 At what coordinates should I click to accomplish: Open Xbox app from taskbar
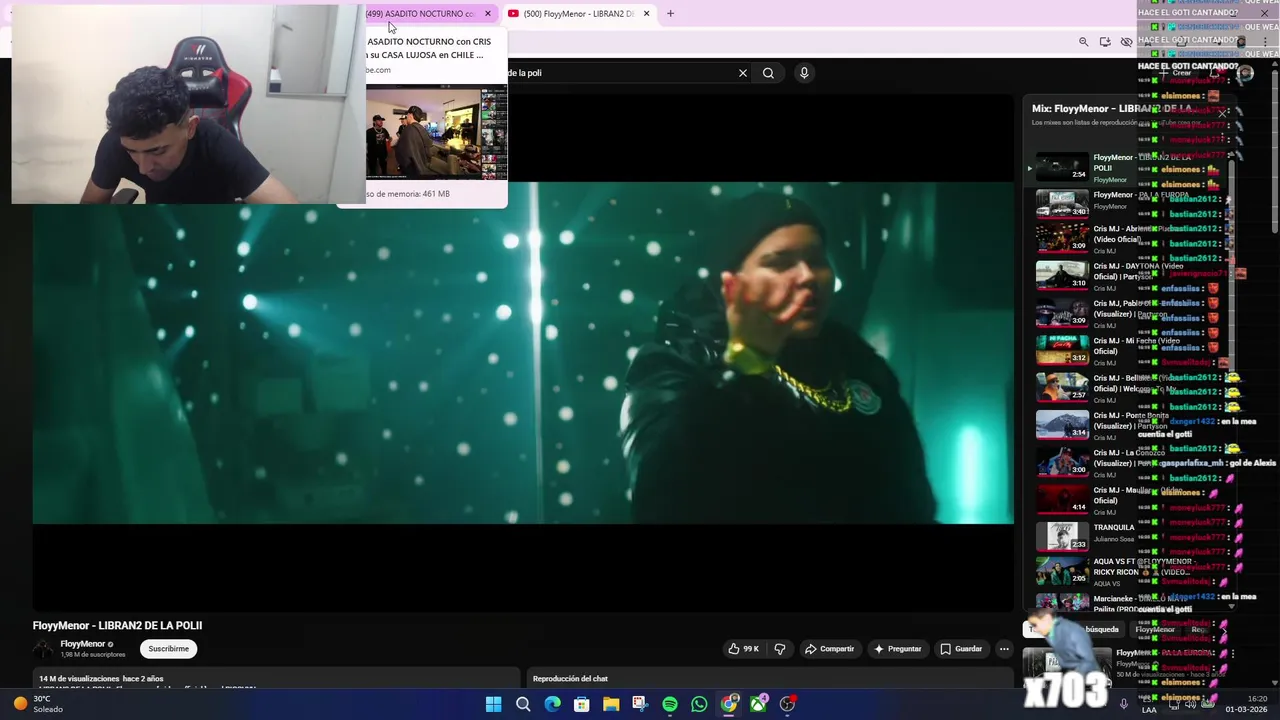tap(758, 704)
